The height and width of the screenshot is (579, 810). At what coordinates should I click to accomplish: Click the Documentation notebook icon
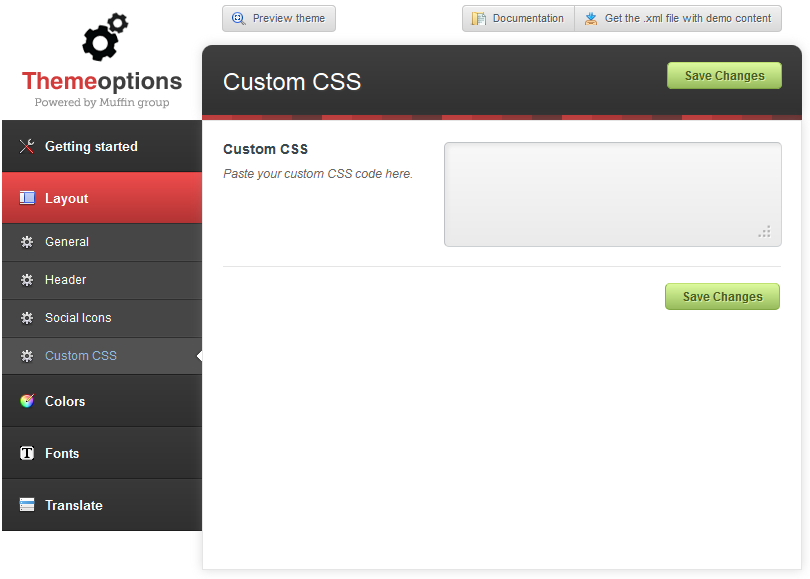click(478, 19)
